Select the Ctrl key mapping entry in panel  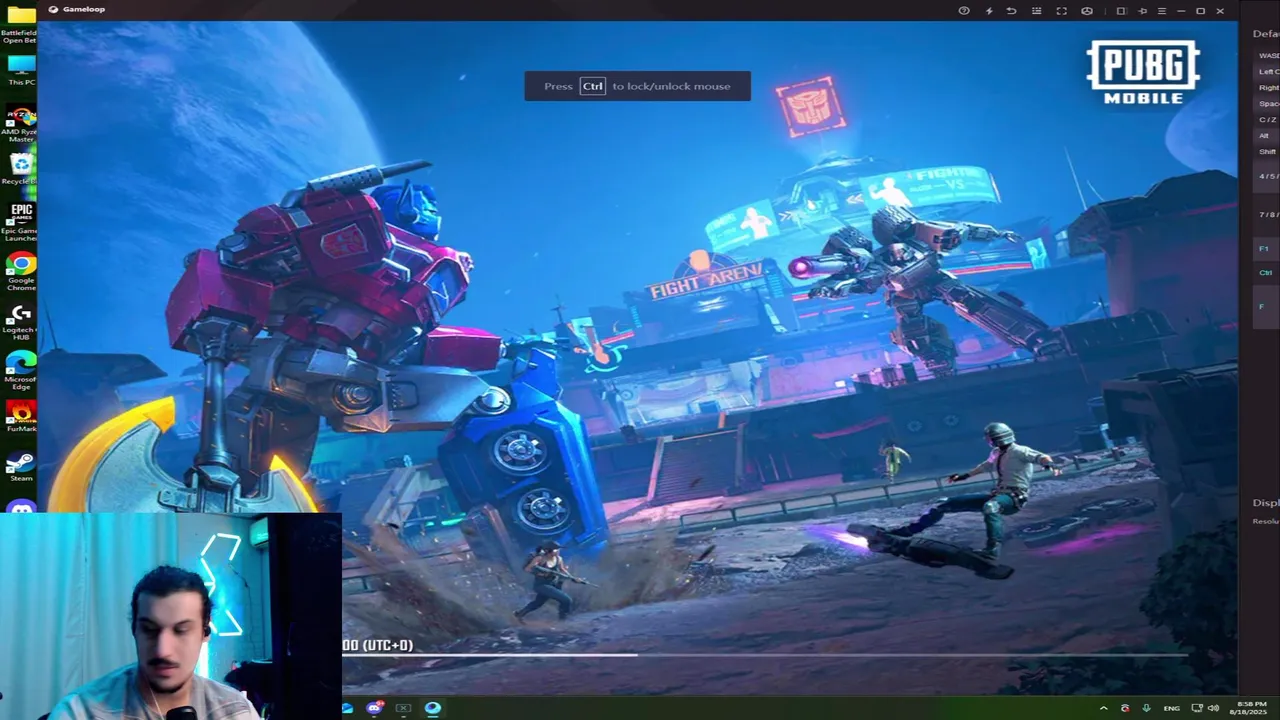pos(1266,272)
